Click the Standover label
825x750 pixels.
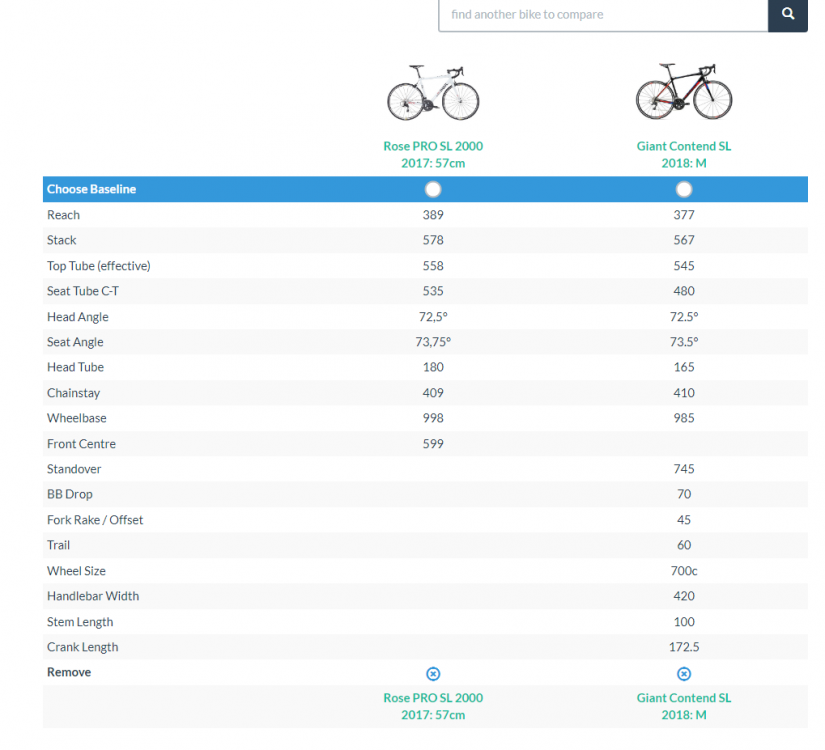pyautogui.click(x=74, y=469)
